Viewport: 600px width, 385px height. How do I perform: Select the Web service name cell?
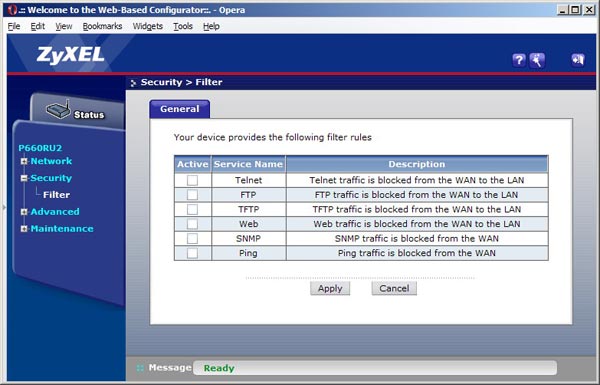(248, 224)
